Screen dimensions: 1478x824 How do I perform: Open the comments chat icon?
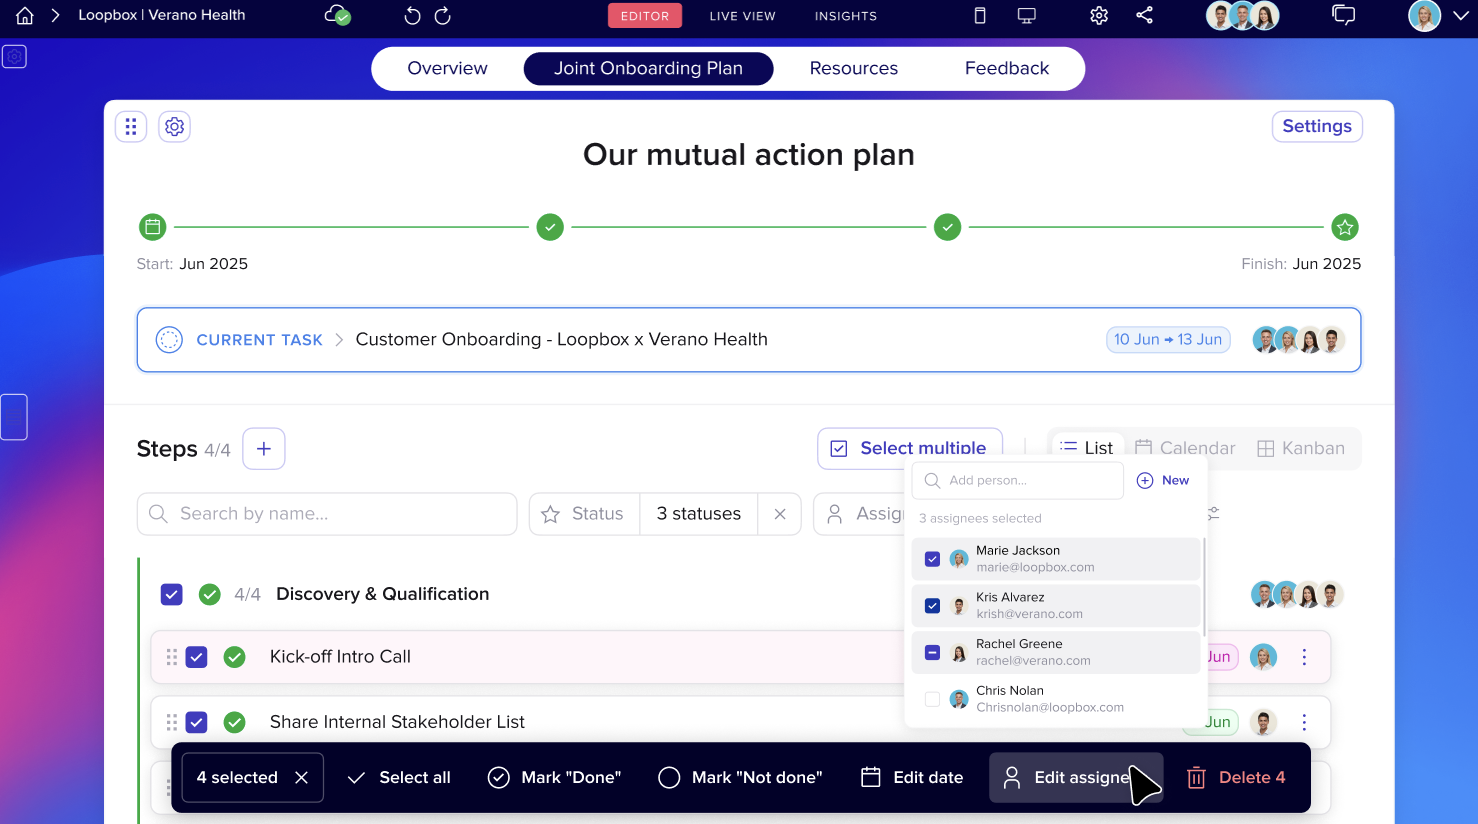(1344, 15)
